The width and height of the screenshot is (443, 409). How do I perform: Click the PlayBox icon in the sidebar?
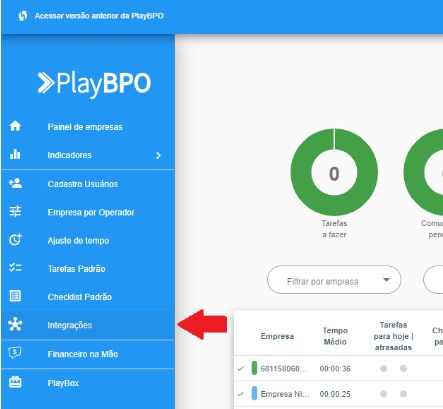coord(15,382)
